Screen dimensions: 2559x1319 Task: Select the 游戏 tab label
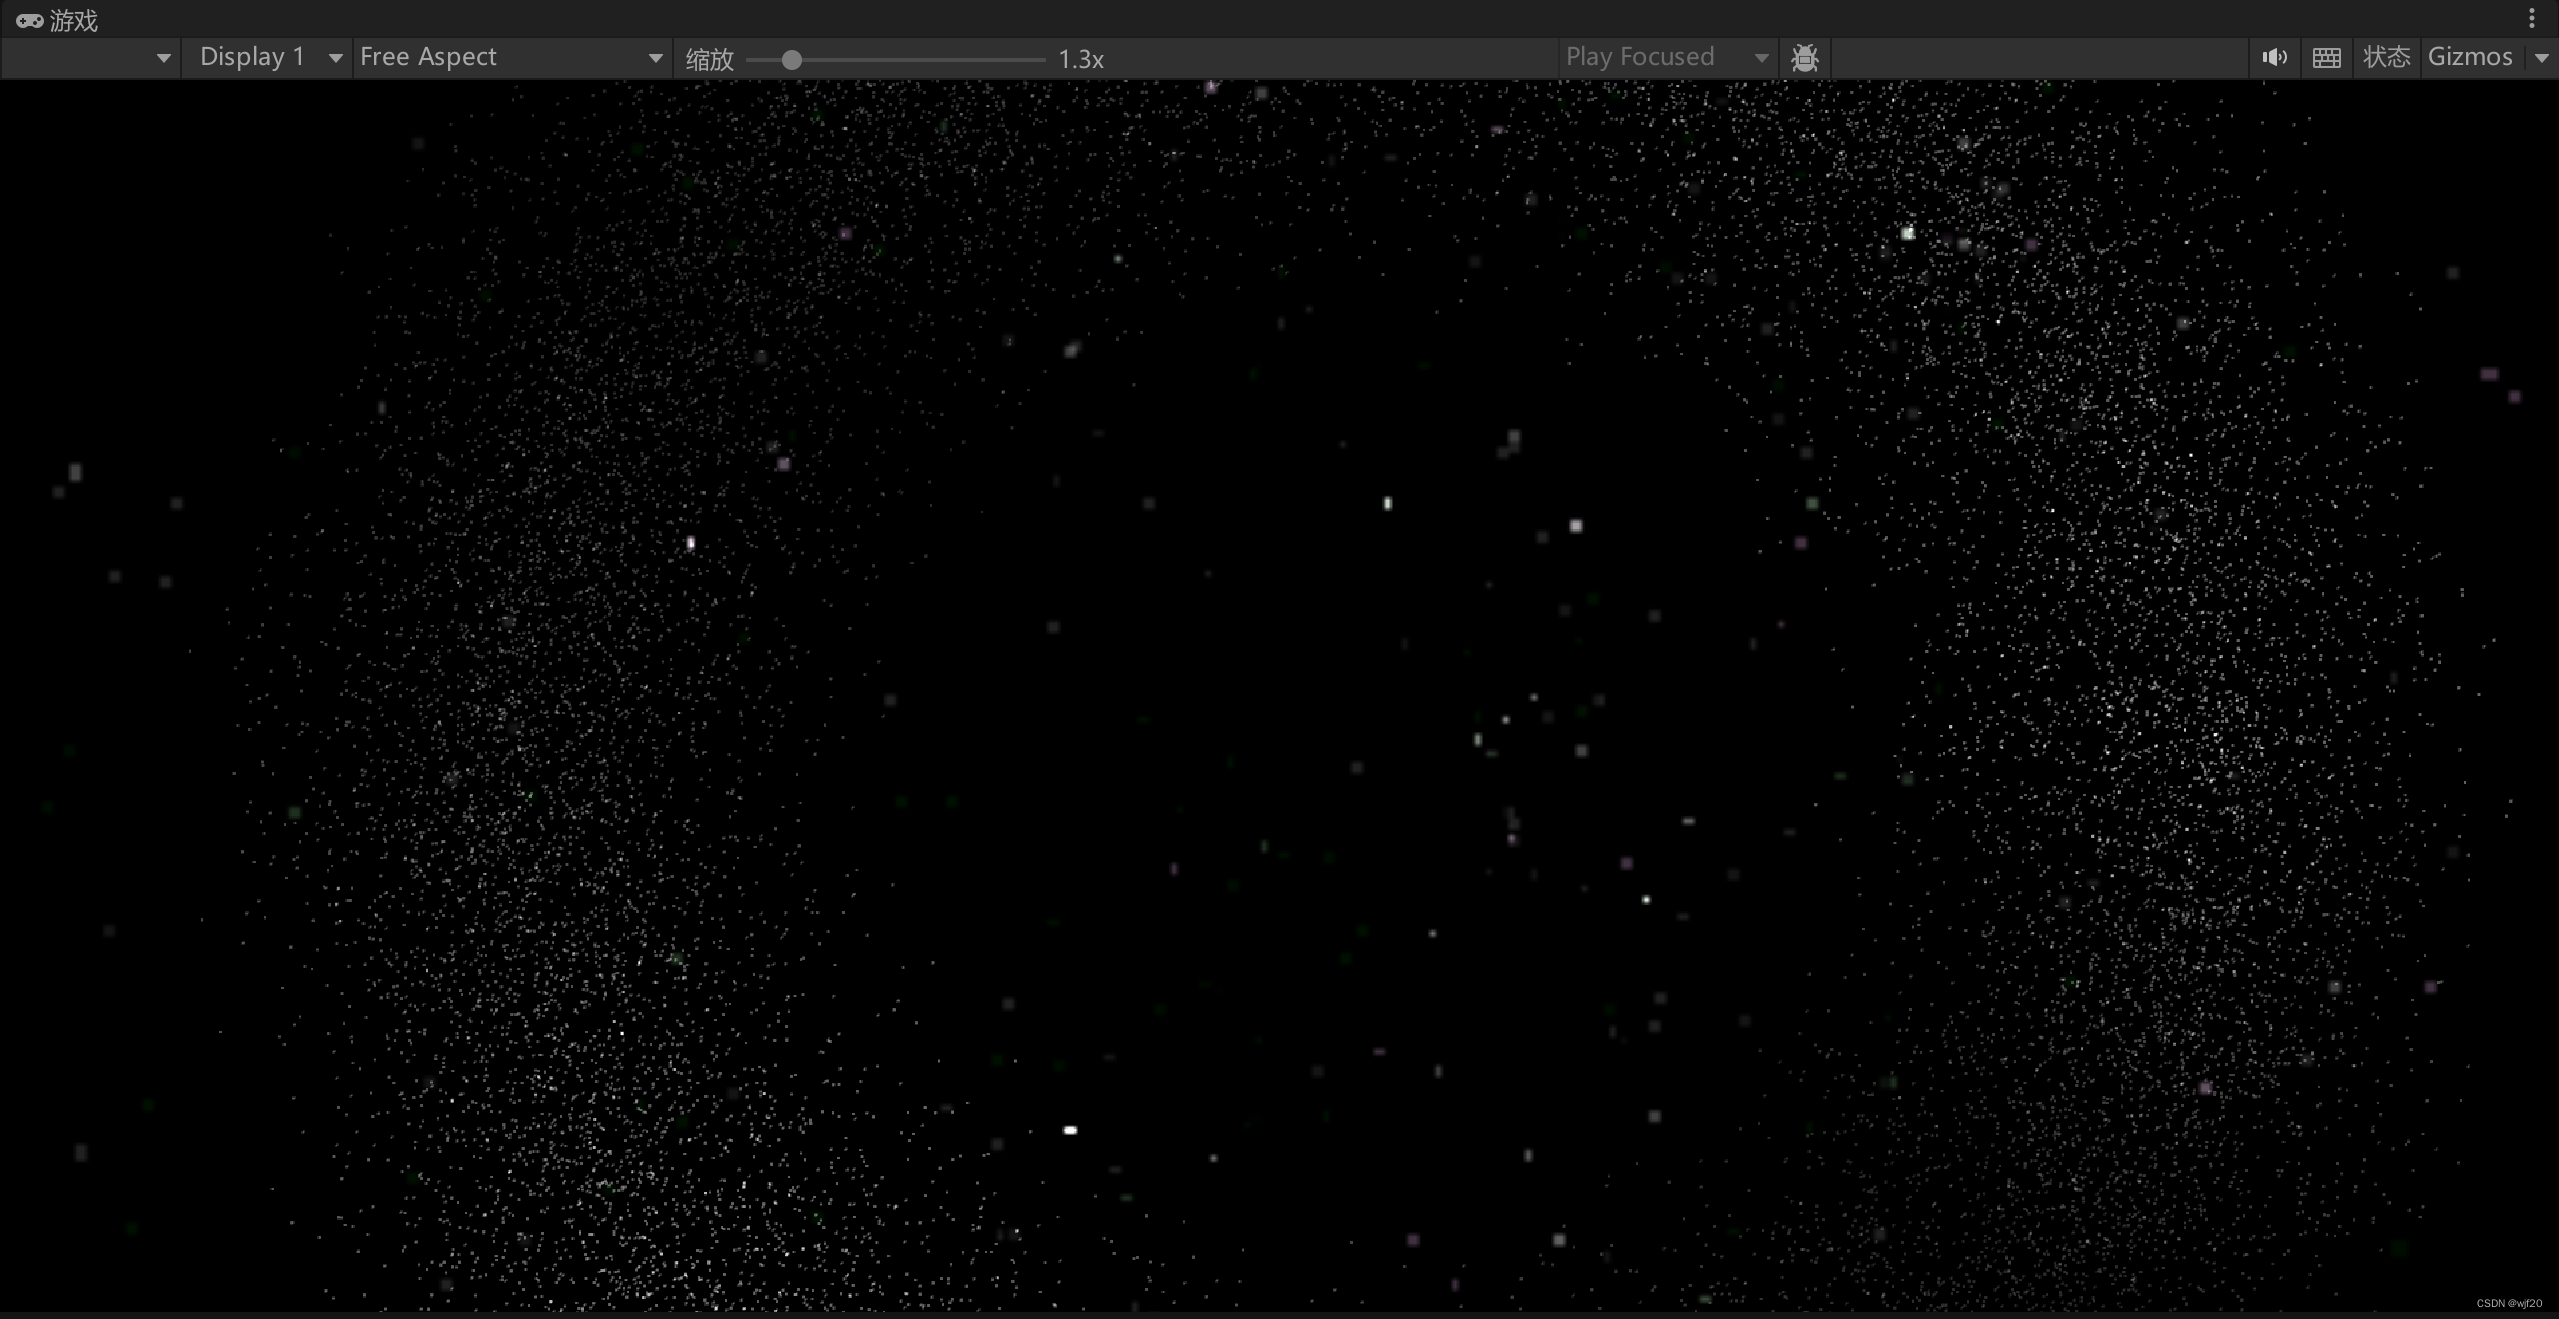(x=73, y=20)
